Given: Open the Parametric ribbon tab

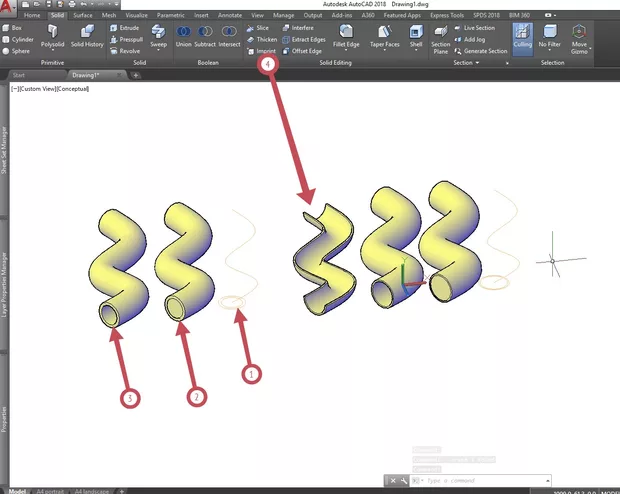Looking at the screenshot, I should [x=170, y=15].
